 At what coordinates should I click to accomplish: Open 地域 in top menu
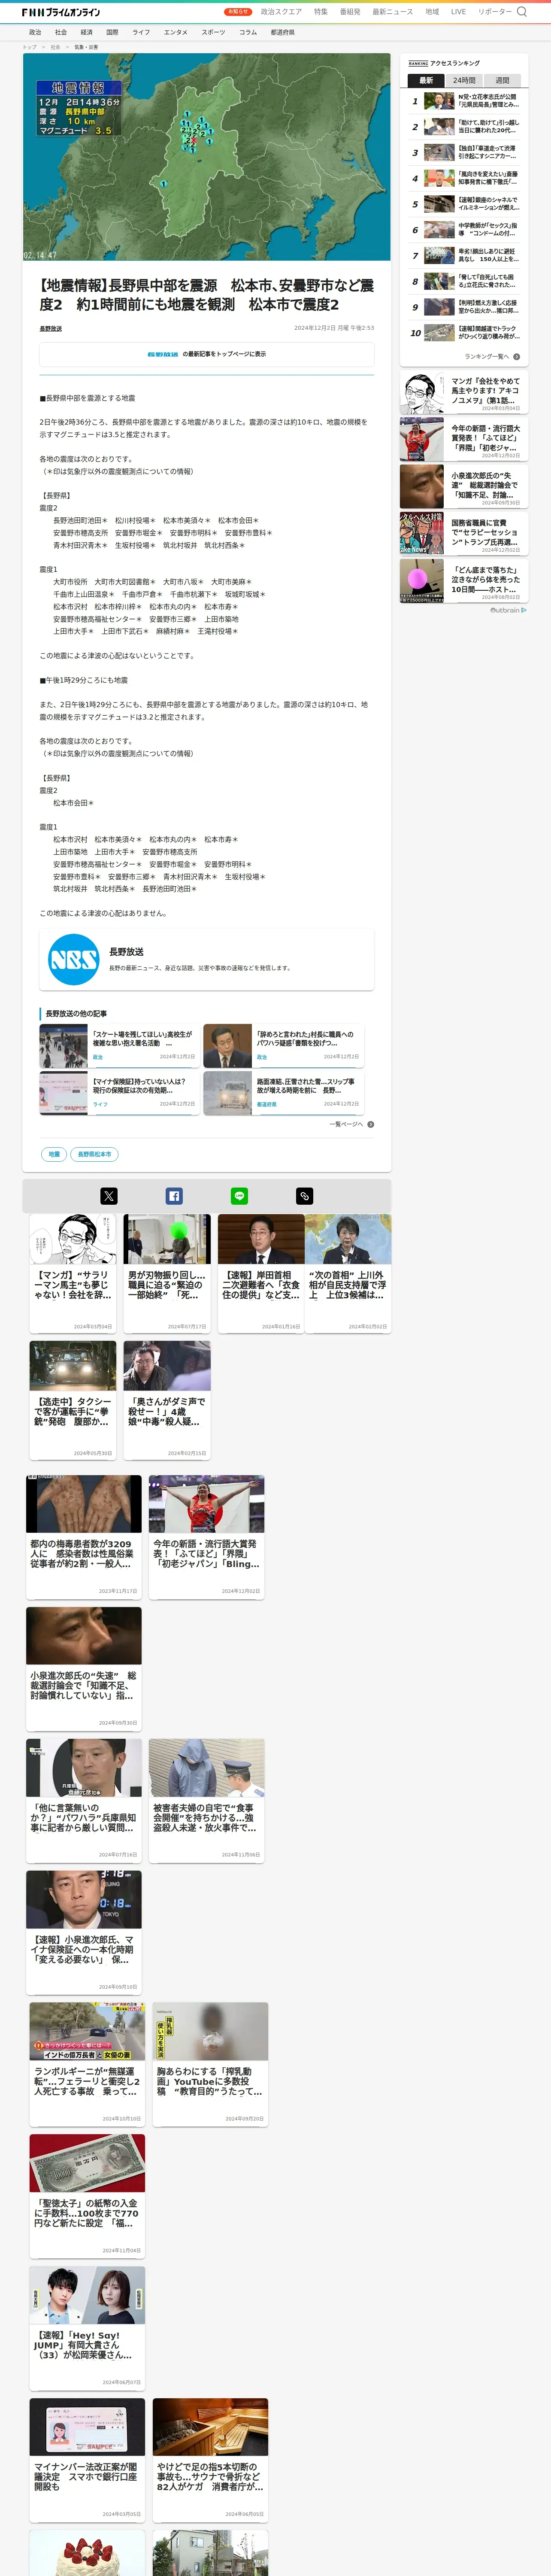pyautogui.click(x=432, y=12)
